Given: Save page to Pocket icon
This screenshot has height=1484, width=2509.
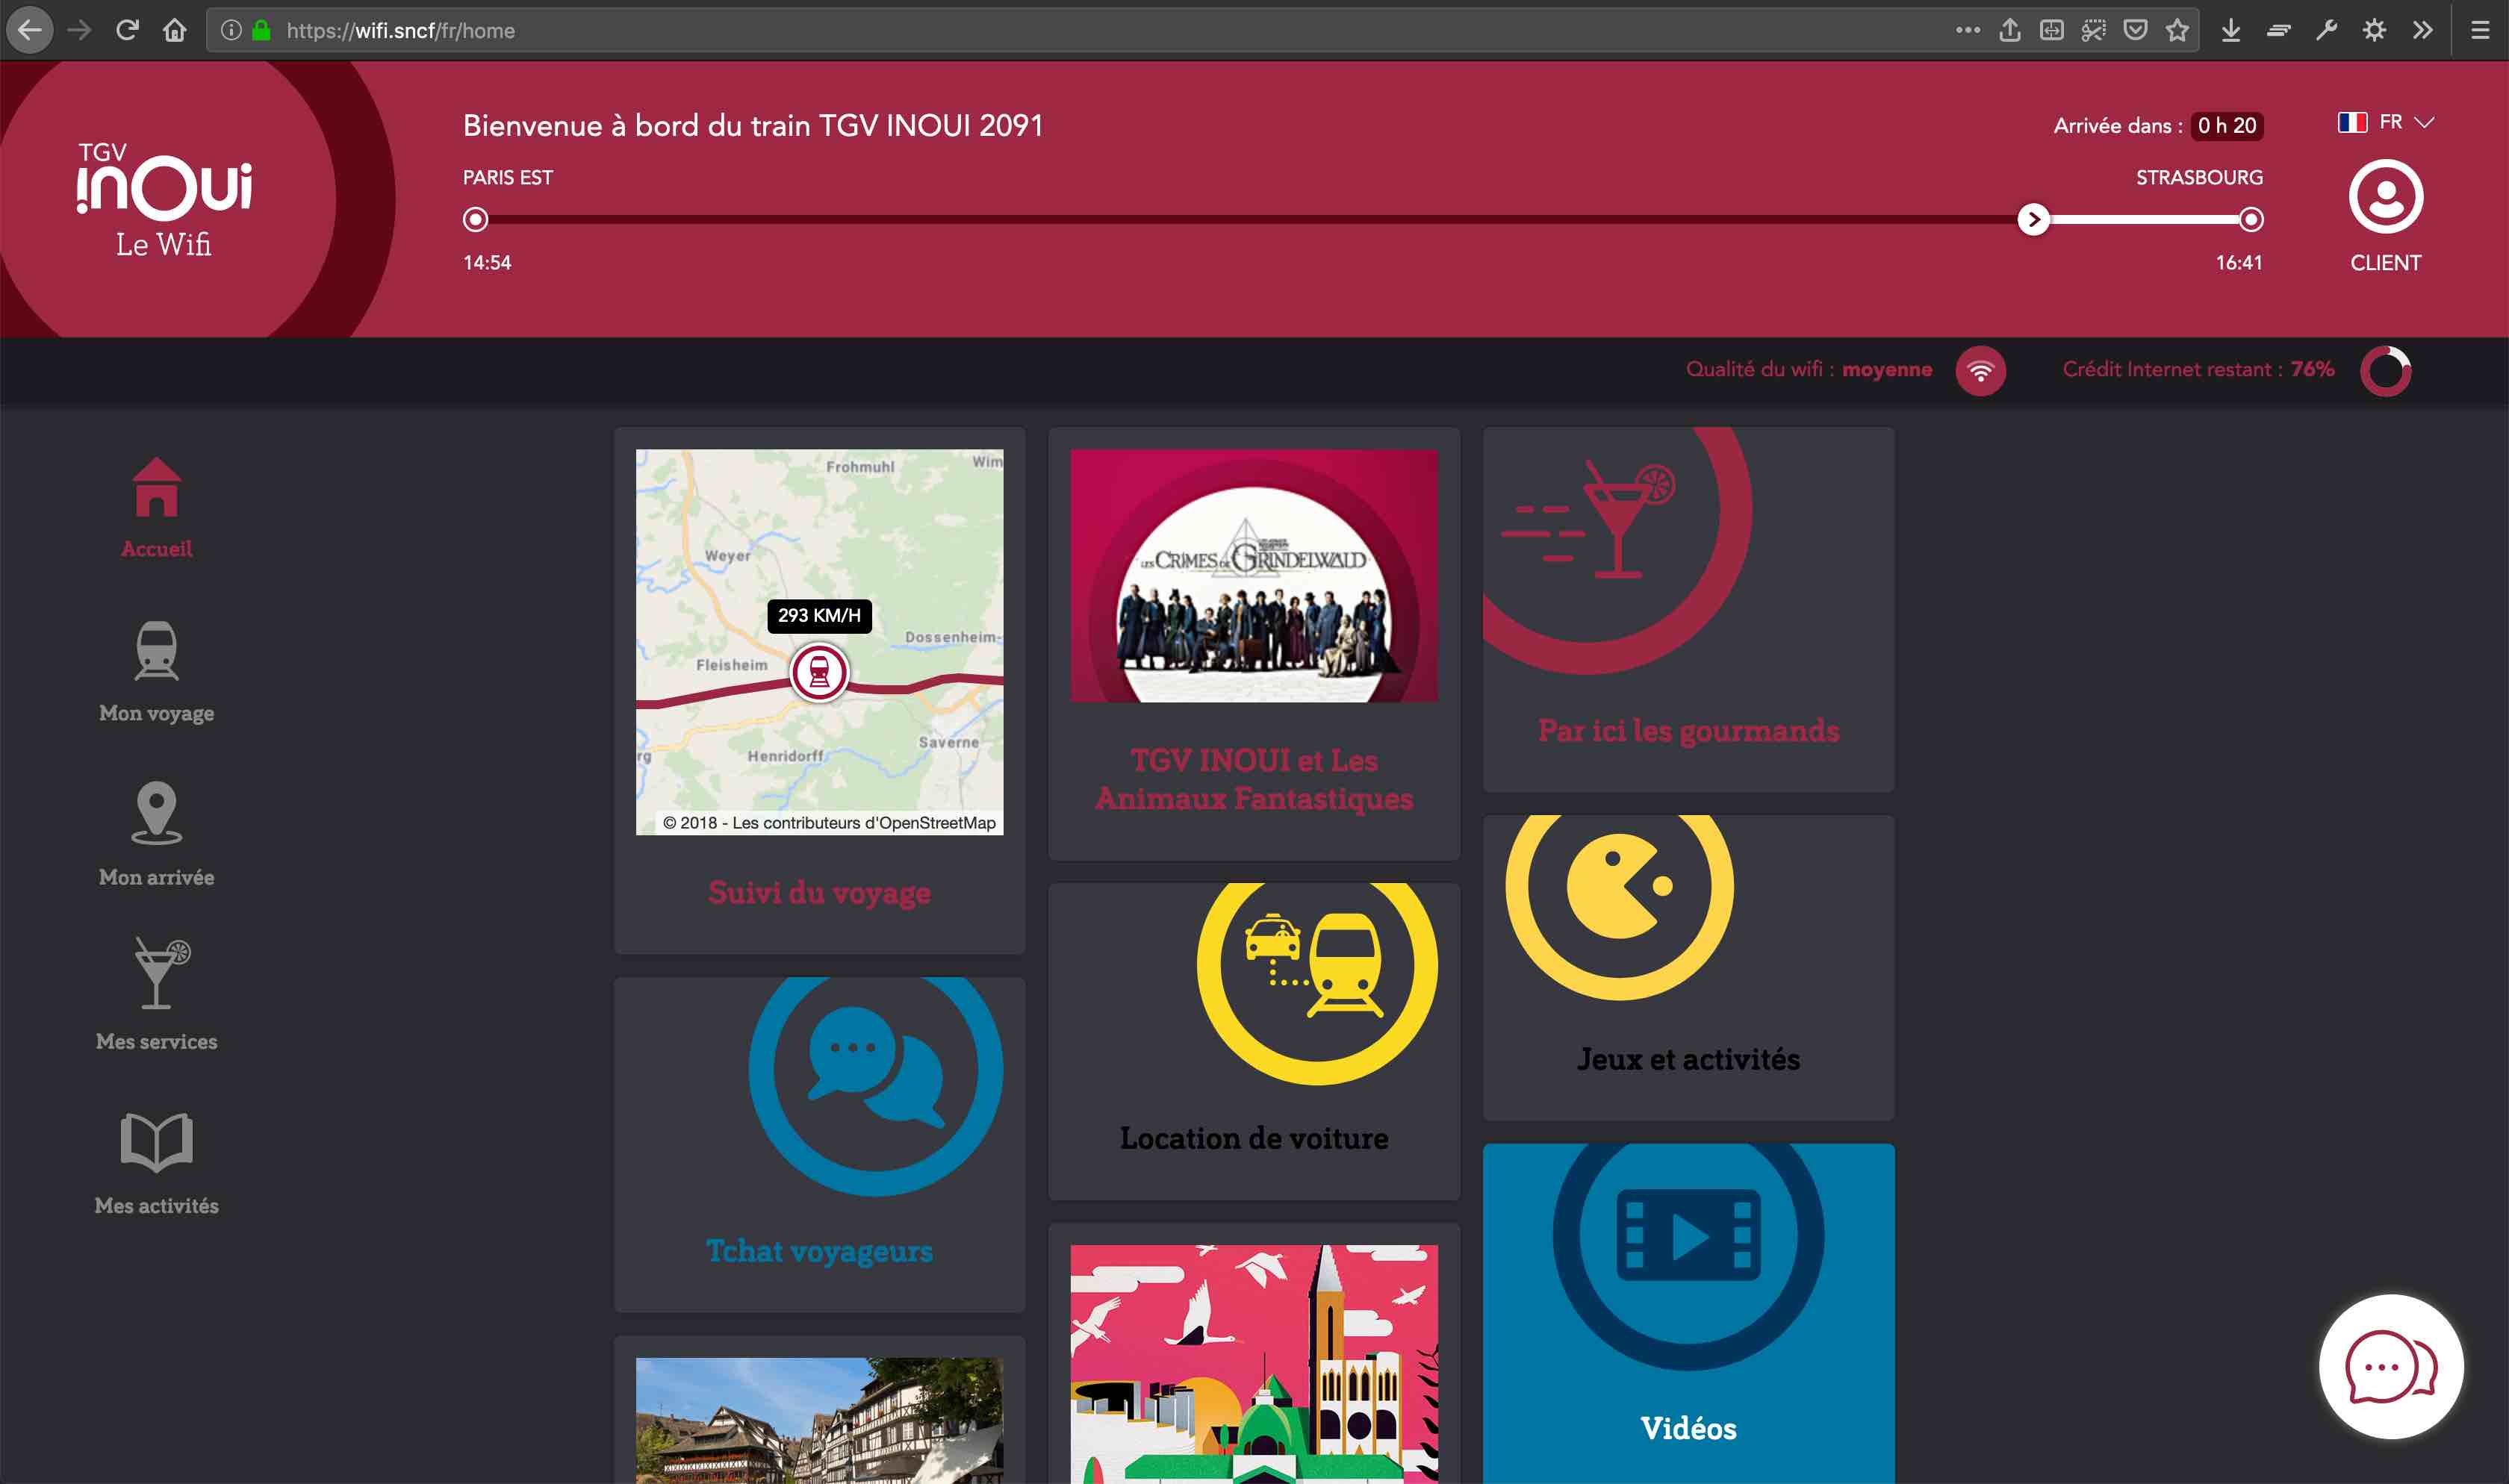Looking at the screenshot, I should point(2135,30).
